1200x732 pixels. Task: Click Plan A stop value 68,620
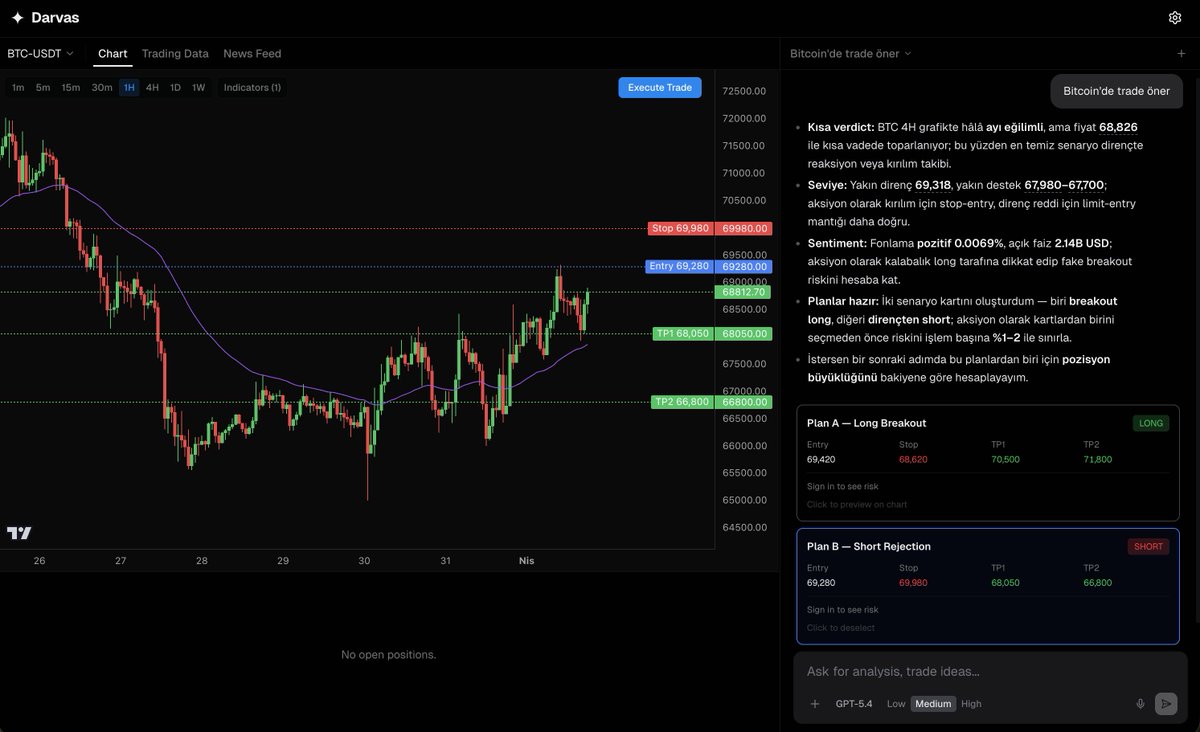point(913,460)
